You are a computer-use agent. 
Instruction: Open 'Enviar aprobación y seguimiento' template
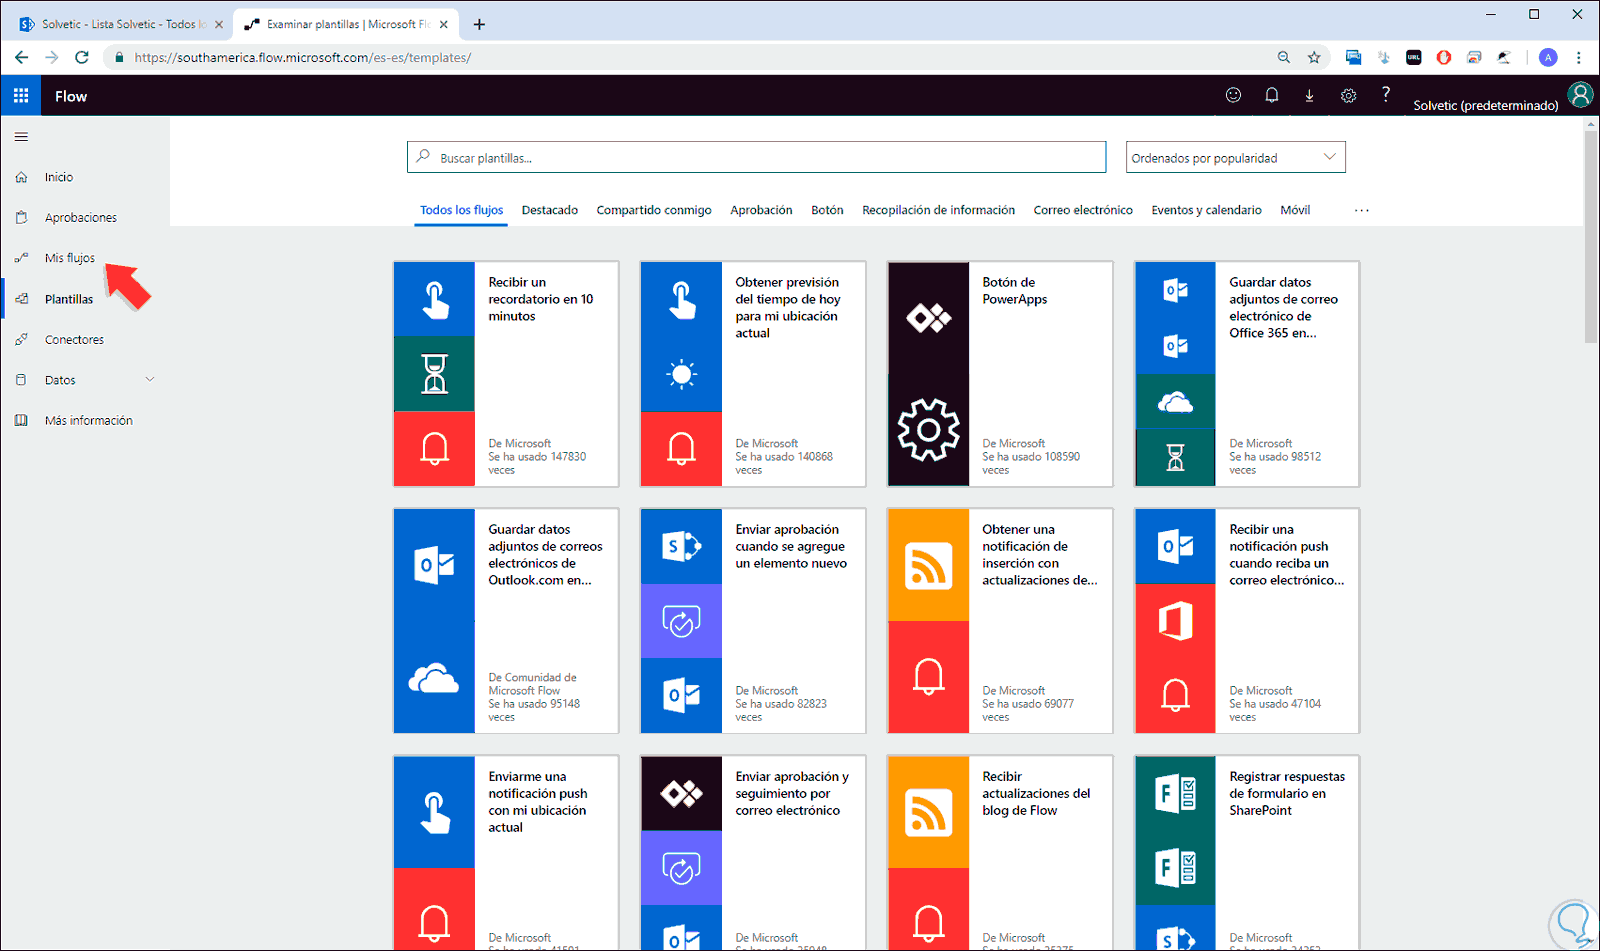[753, 853]
